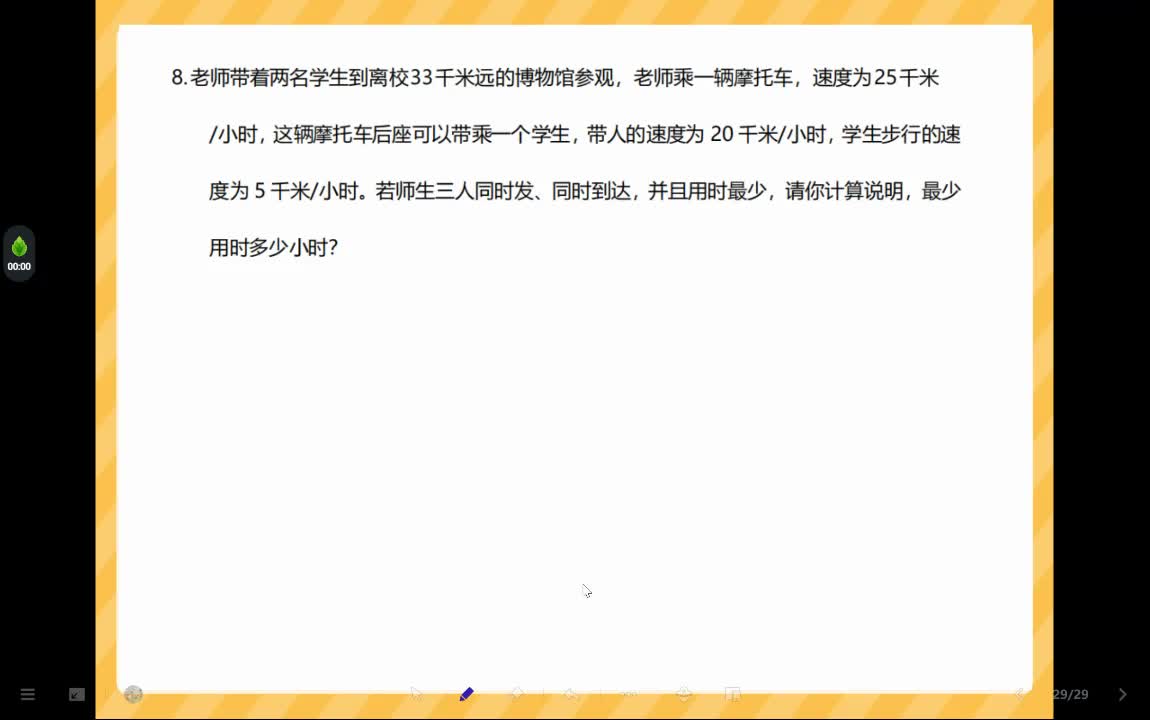The width and height of the screenshot is (1150, 720).
Task: Open the hamburger menu in the bottom bar
Action: coord(28,694)
